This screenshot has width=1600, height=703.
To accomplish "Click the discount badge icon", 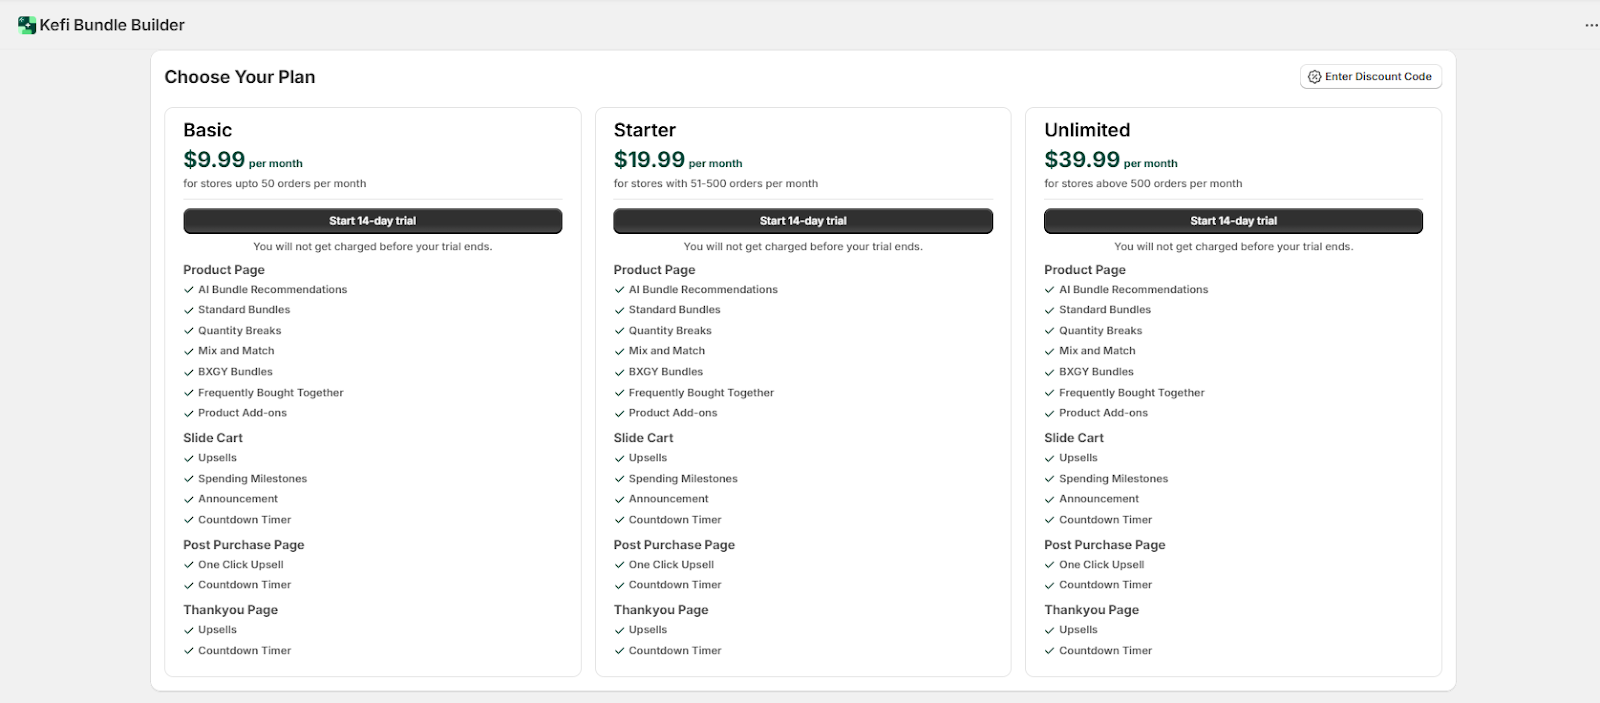I will [1314, 77].
